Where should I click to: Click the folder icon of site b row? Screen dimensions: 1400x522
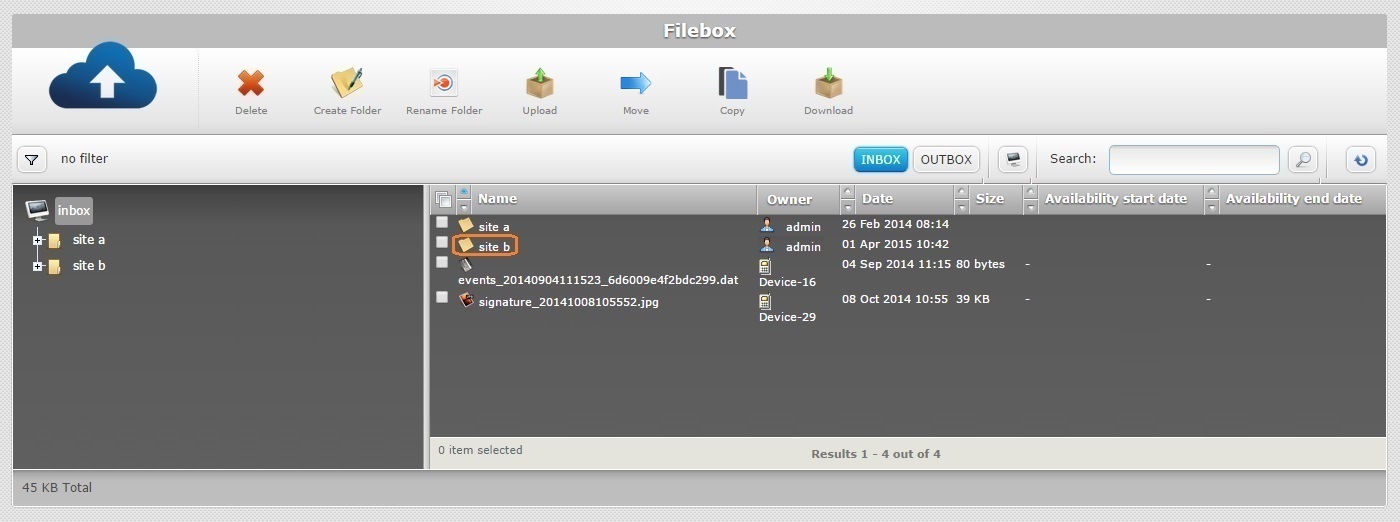(x=466, y=245)
